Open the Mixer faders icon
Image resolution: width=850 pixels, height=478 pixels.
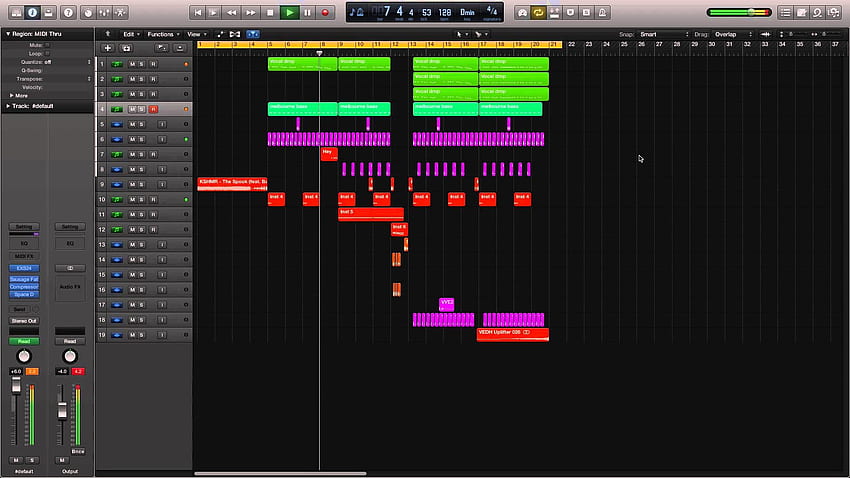click(x=104, y=12)
